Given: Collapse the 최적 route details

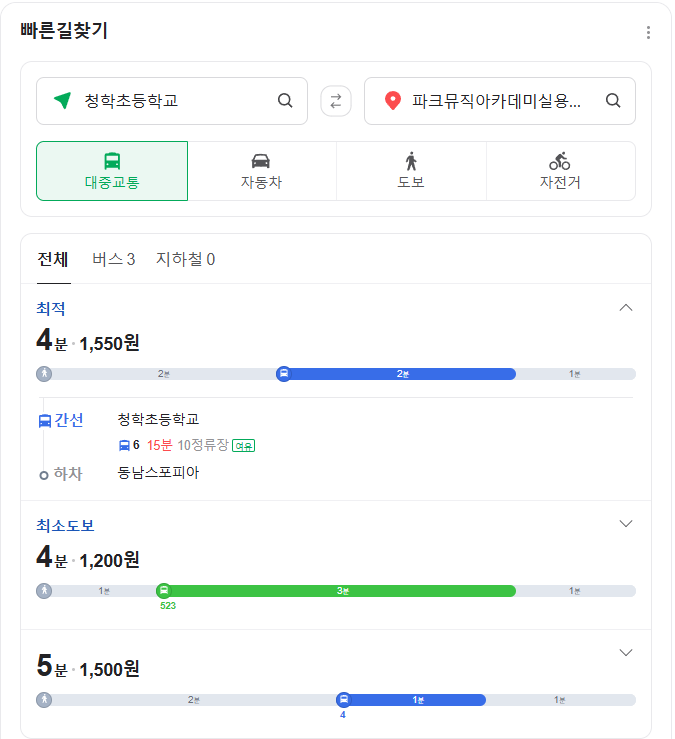Looking at the screenshot, I should (x=626, y=308).
